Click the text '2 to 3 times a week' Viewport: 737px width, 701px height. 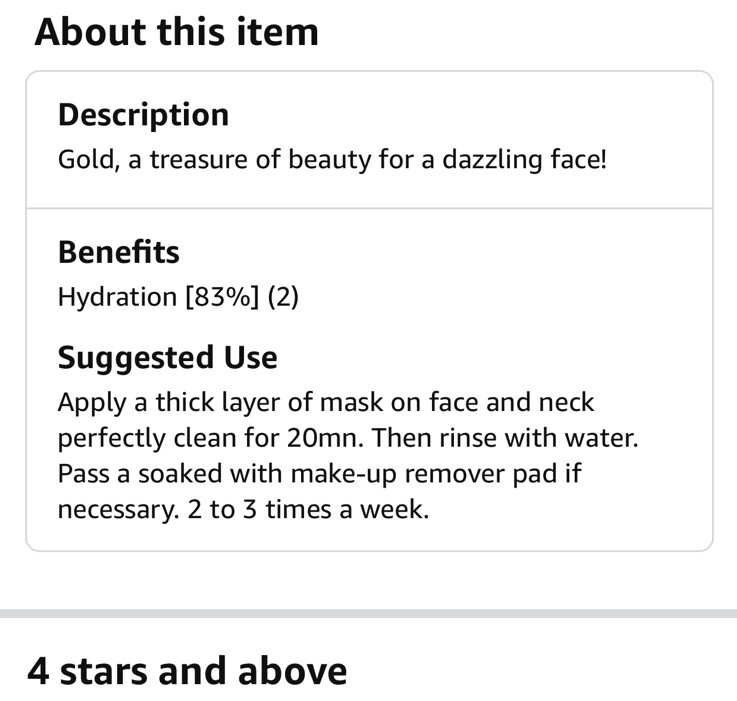point(308,510)
